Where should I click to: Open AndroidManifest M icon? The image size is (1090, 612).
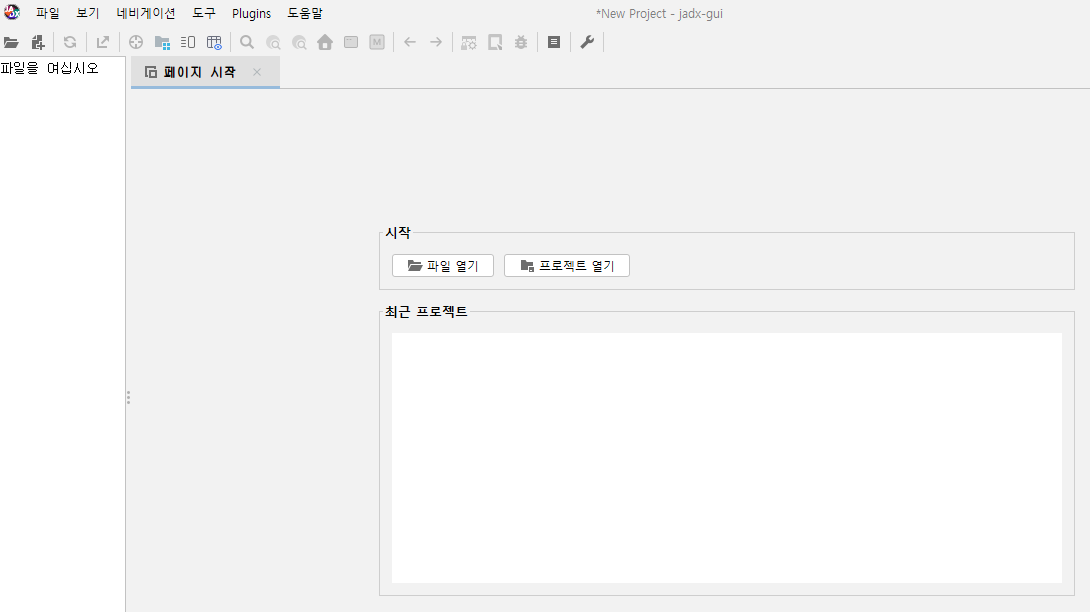[x=377, y=42]
